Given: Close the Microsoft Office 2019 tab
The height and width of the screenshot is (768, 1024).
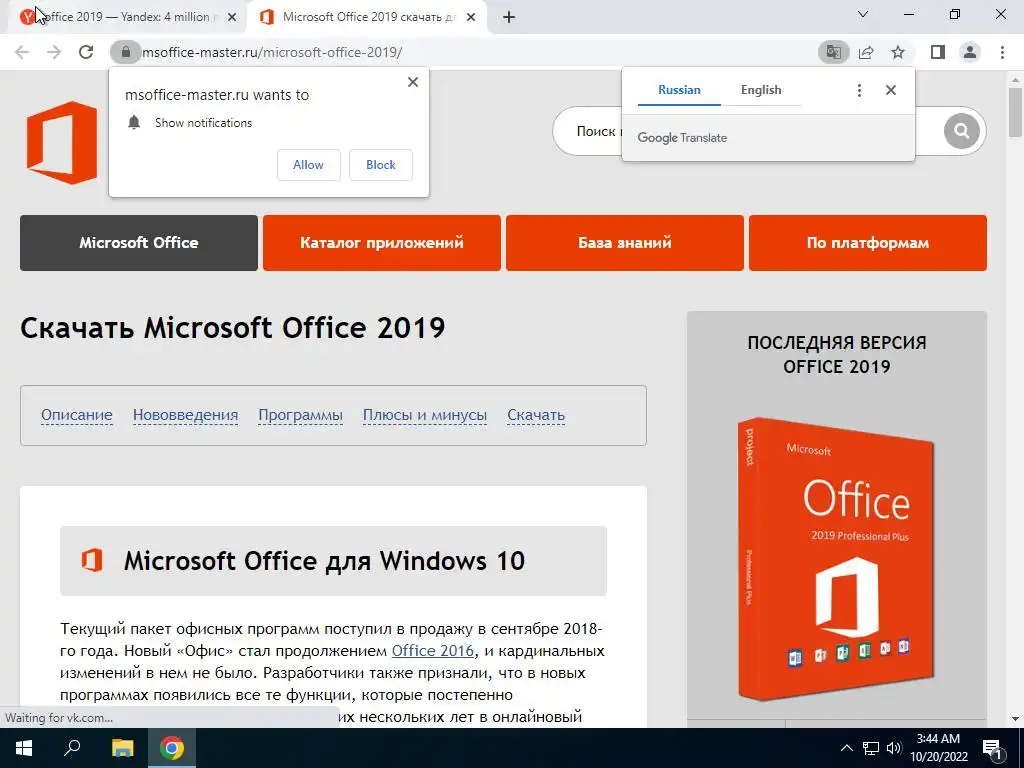Looking at the screenshot, I should [471, 17].
